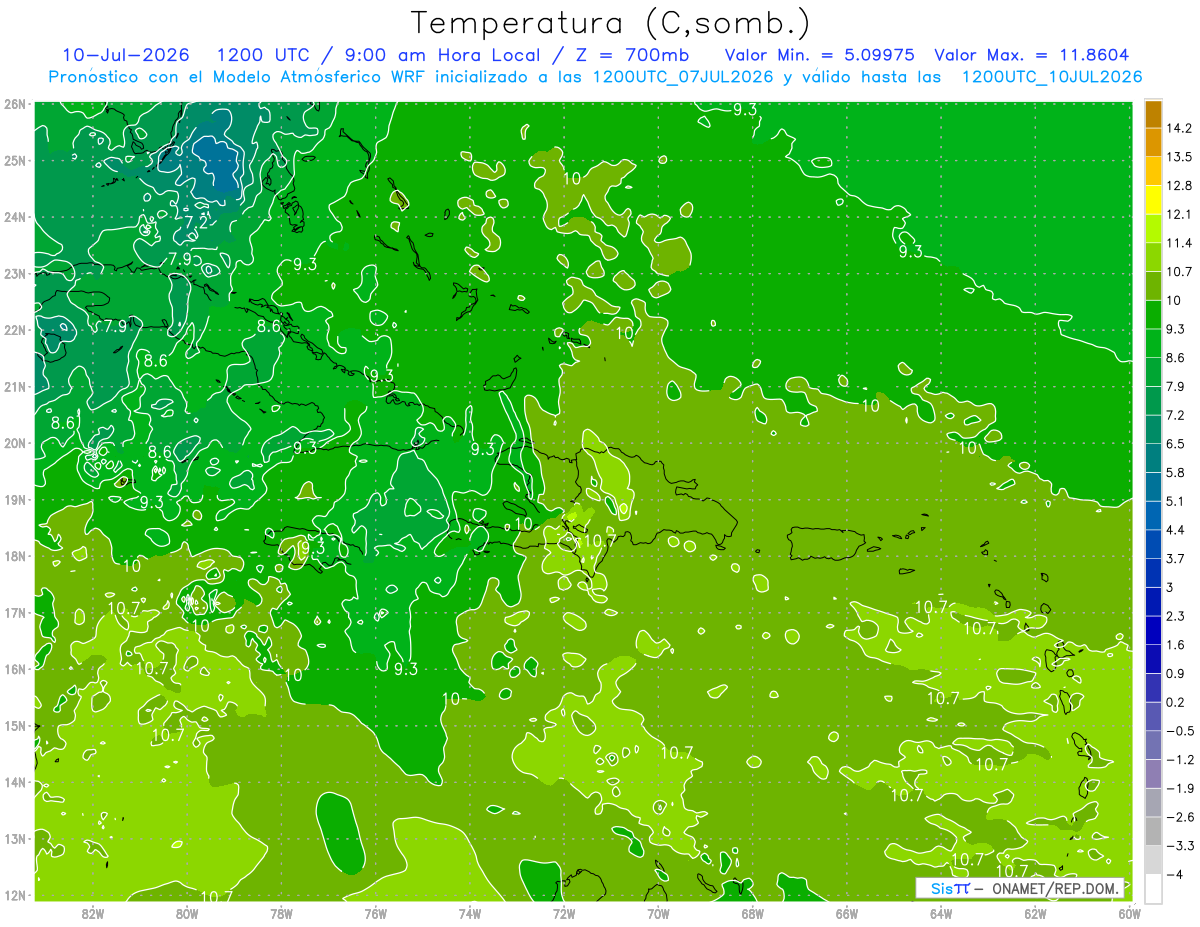Click legend value "12.8"
1200x927 pixels.
click(x=1179, y=186)
